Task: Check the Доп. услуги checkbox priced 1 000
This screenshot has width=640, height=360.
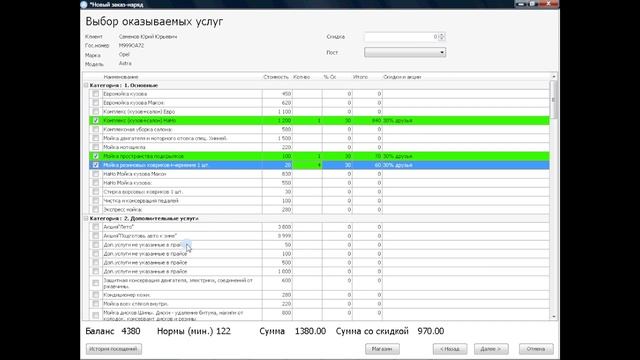Action: (x=96, y=271)
